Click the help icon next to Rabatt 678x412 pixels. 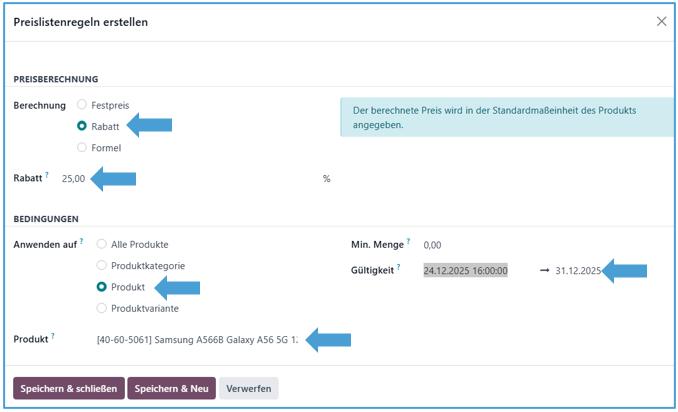coord(47,175)
